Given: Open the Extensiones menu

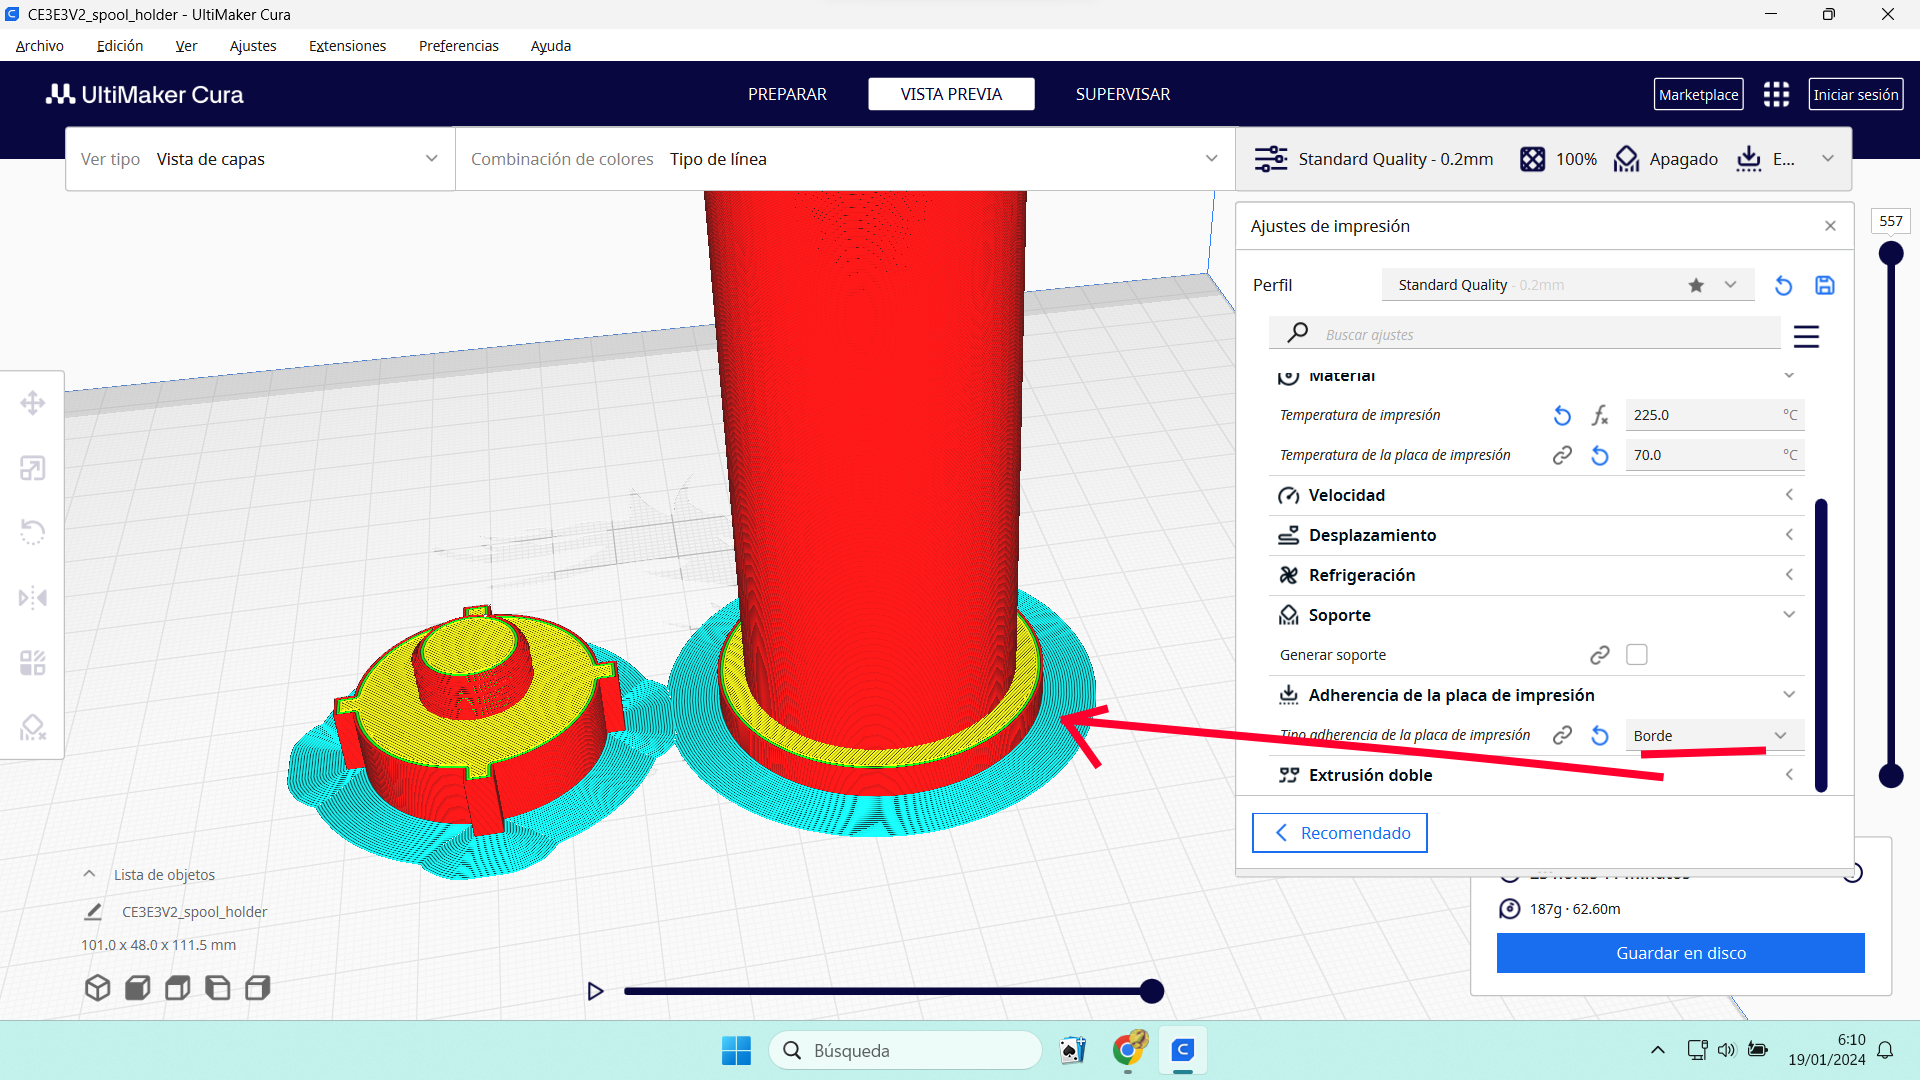Looking at the screenshot, I should tap(347, 46).
